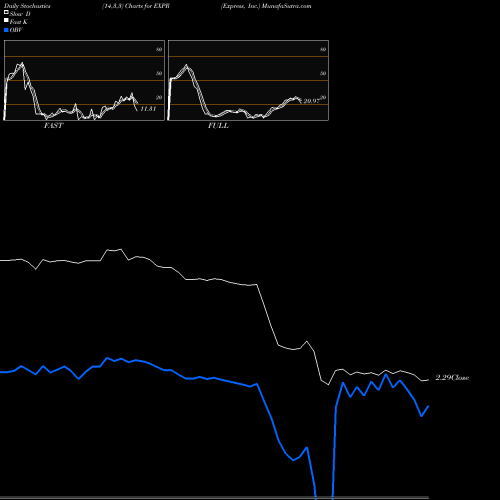Click the FAST chart label
Viewport: 500px width, 500px height.
tap(53, 125)
